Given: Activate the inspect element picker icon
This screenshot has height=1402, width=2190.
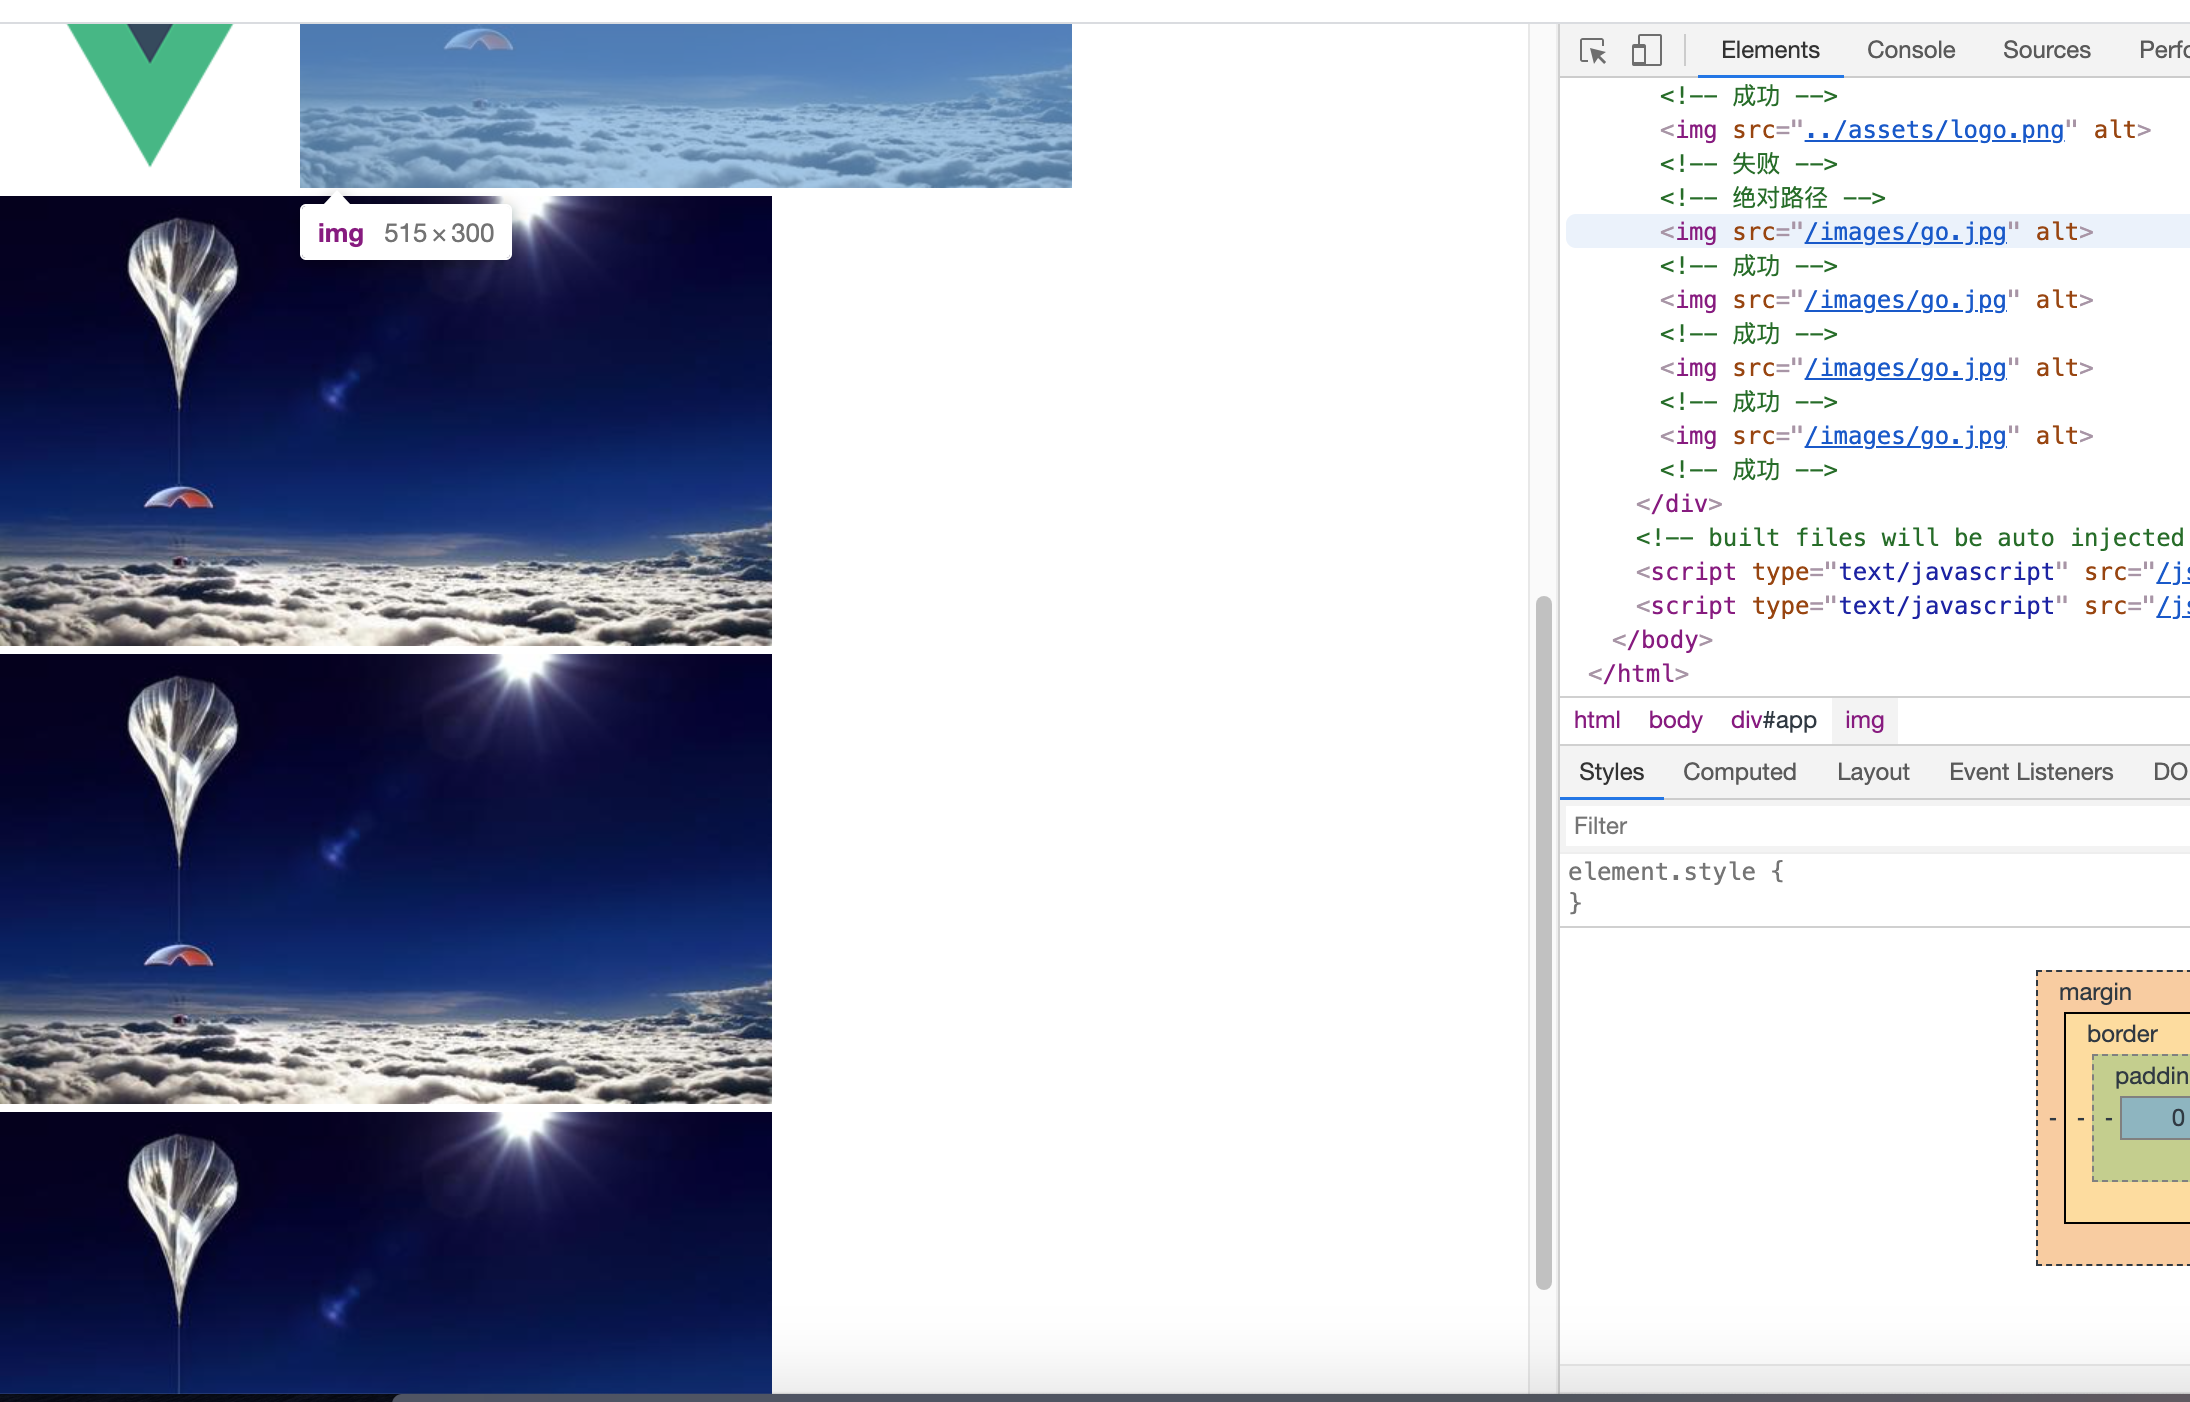Looking at the screenshot, I should click(1593, 50).
